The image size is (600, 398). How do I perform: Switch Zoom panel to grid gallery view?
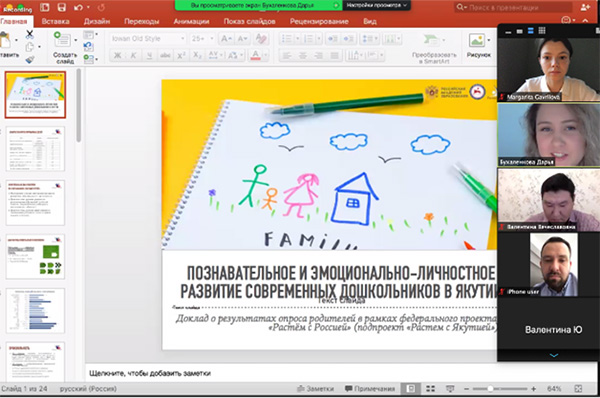tap(542, 31)
